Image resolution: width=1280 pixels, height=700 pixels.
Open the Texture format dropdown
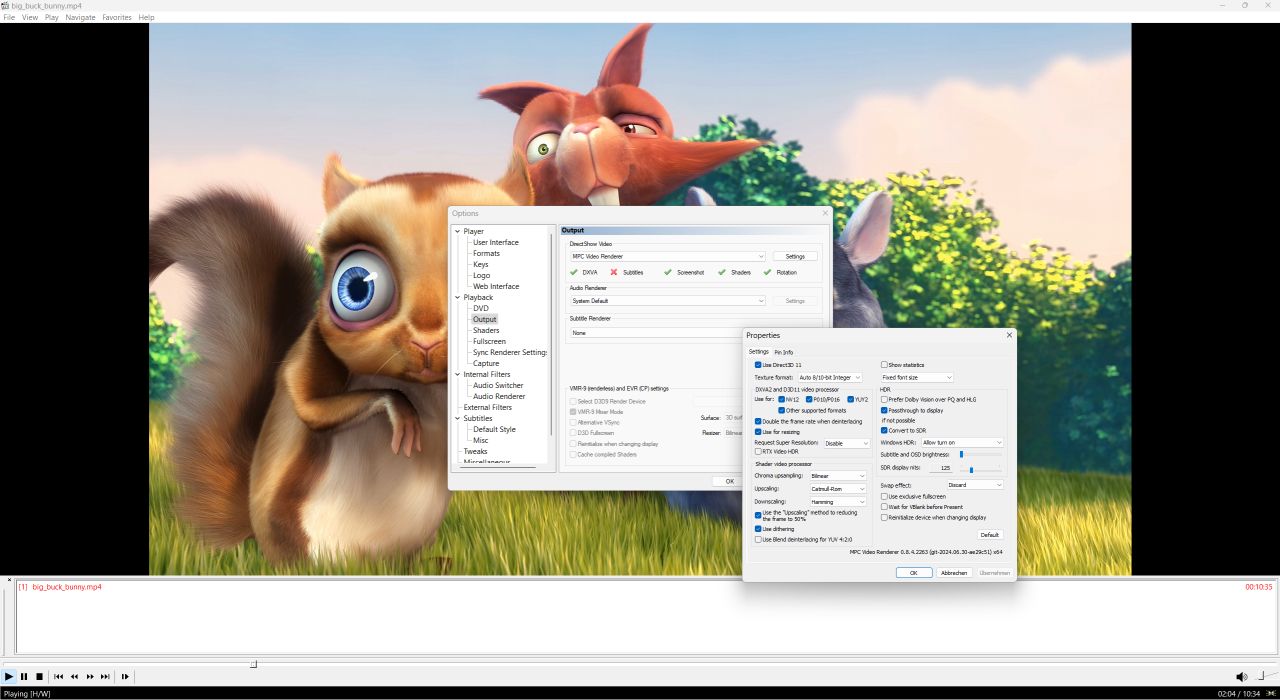[829, 377]
